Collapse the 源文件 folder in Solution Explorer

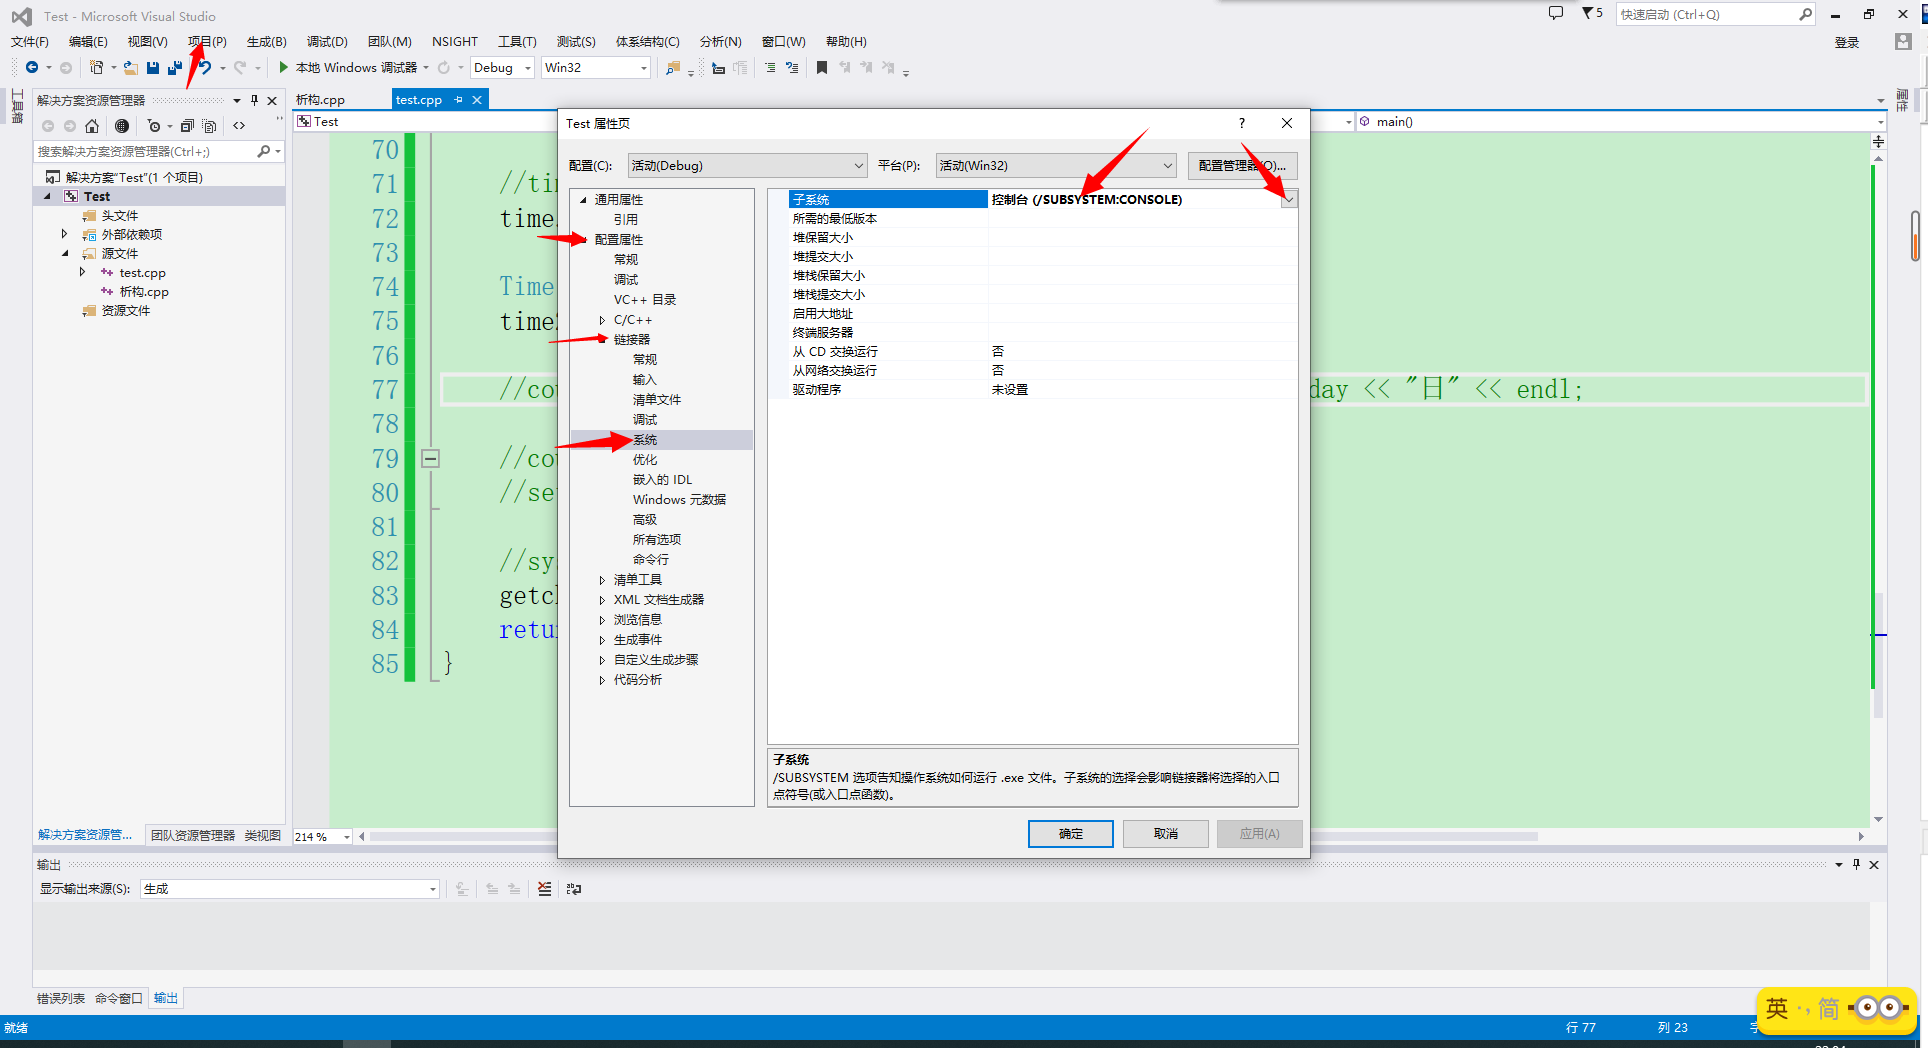pyautogui.click(x=65, y=254)
